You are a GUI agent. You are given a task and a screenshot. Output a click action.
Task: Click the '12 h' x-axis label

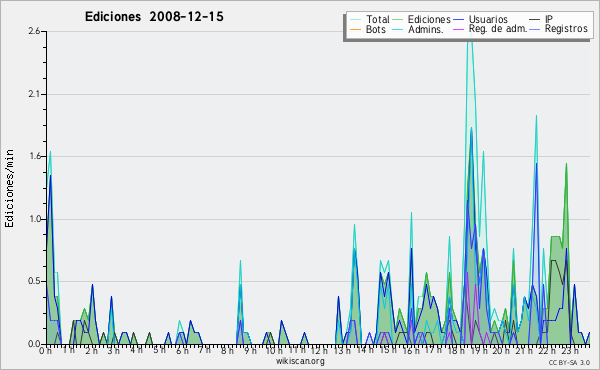pyautogui.click(x=319, y=351)
